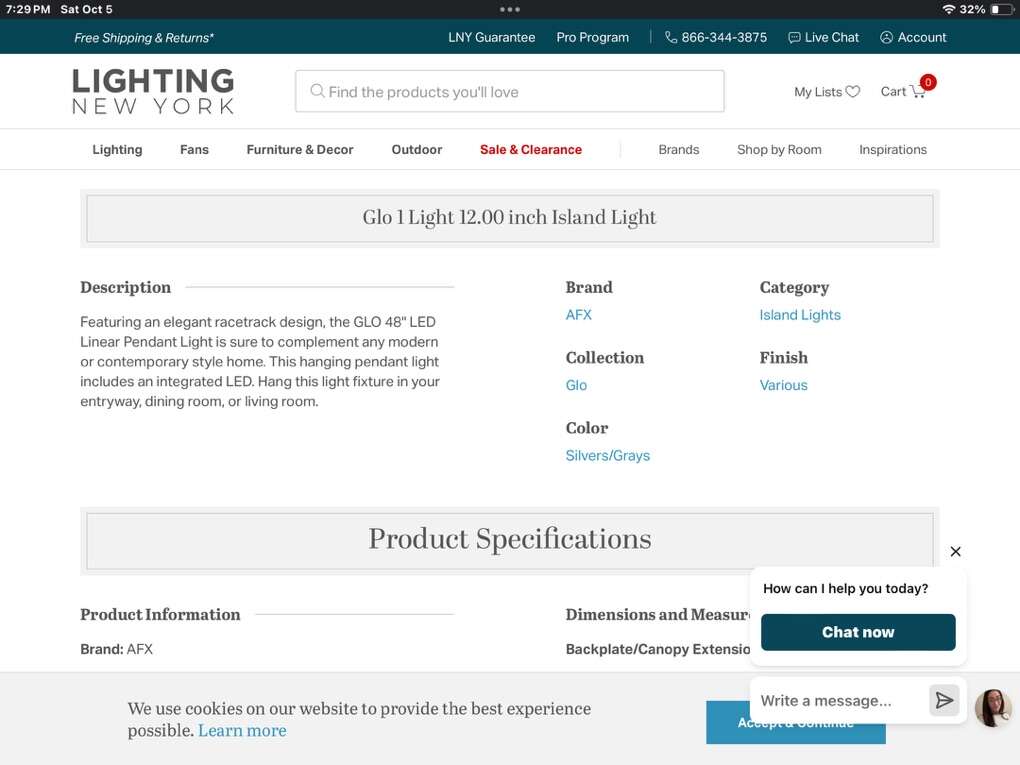Close the chat popup with X
The image size is (1020, 765).
click(x=955, y=551)
